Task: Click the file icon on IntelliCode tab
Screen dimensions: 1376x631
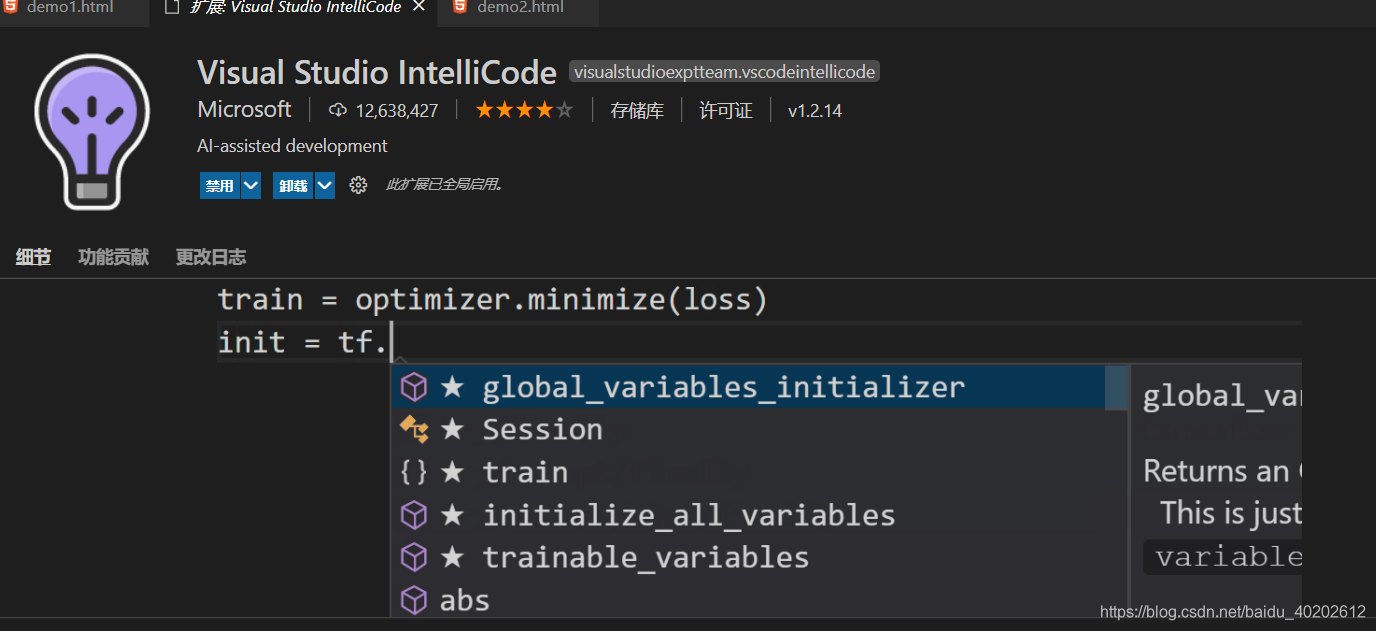Action: [x=172, y=7]
